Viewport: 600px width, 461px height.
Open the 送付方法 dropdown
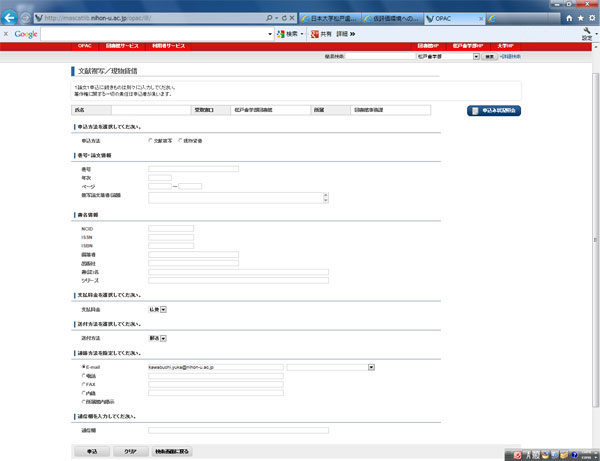point(163,339)
